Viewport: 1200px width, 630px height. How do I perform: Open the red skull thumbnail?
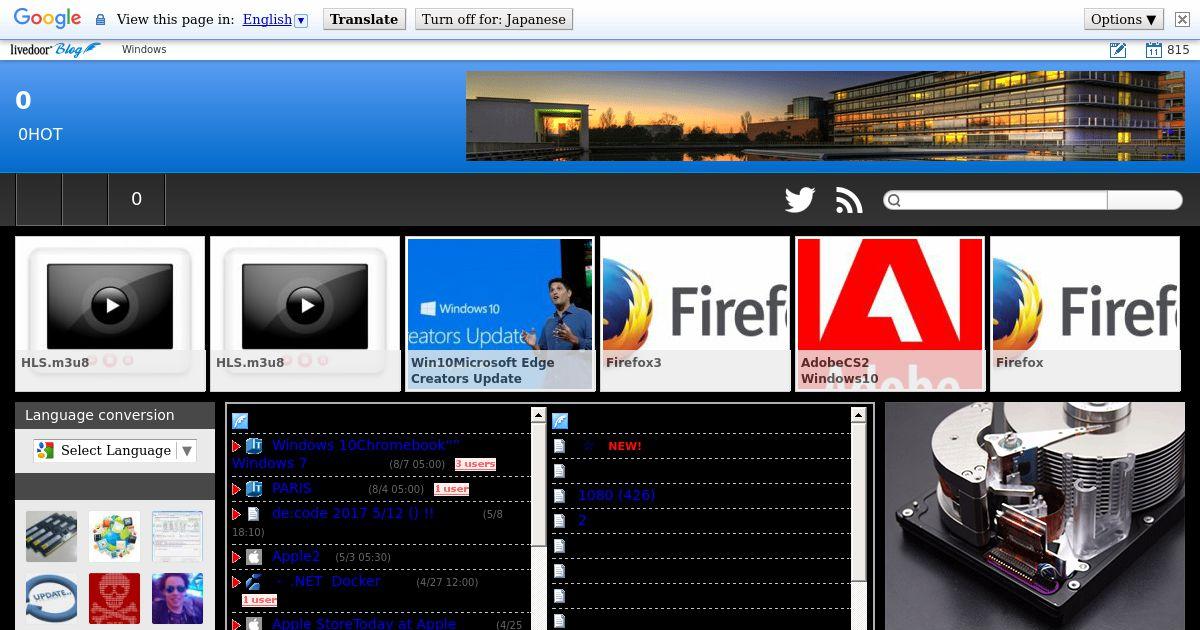tap(114, 599)
